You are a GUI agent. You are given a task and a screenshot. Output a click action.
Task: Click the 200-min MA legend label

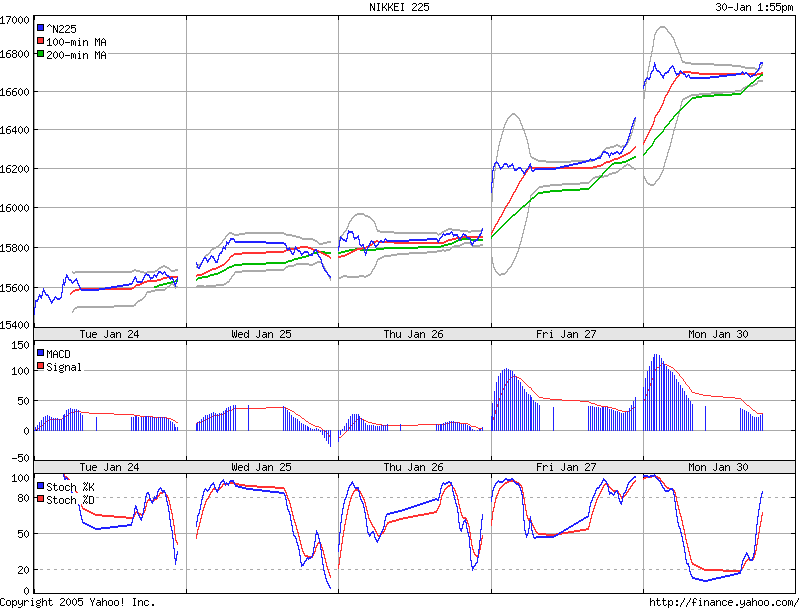(x=77, y=55)
